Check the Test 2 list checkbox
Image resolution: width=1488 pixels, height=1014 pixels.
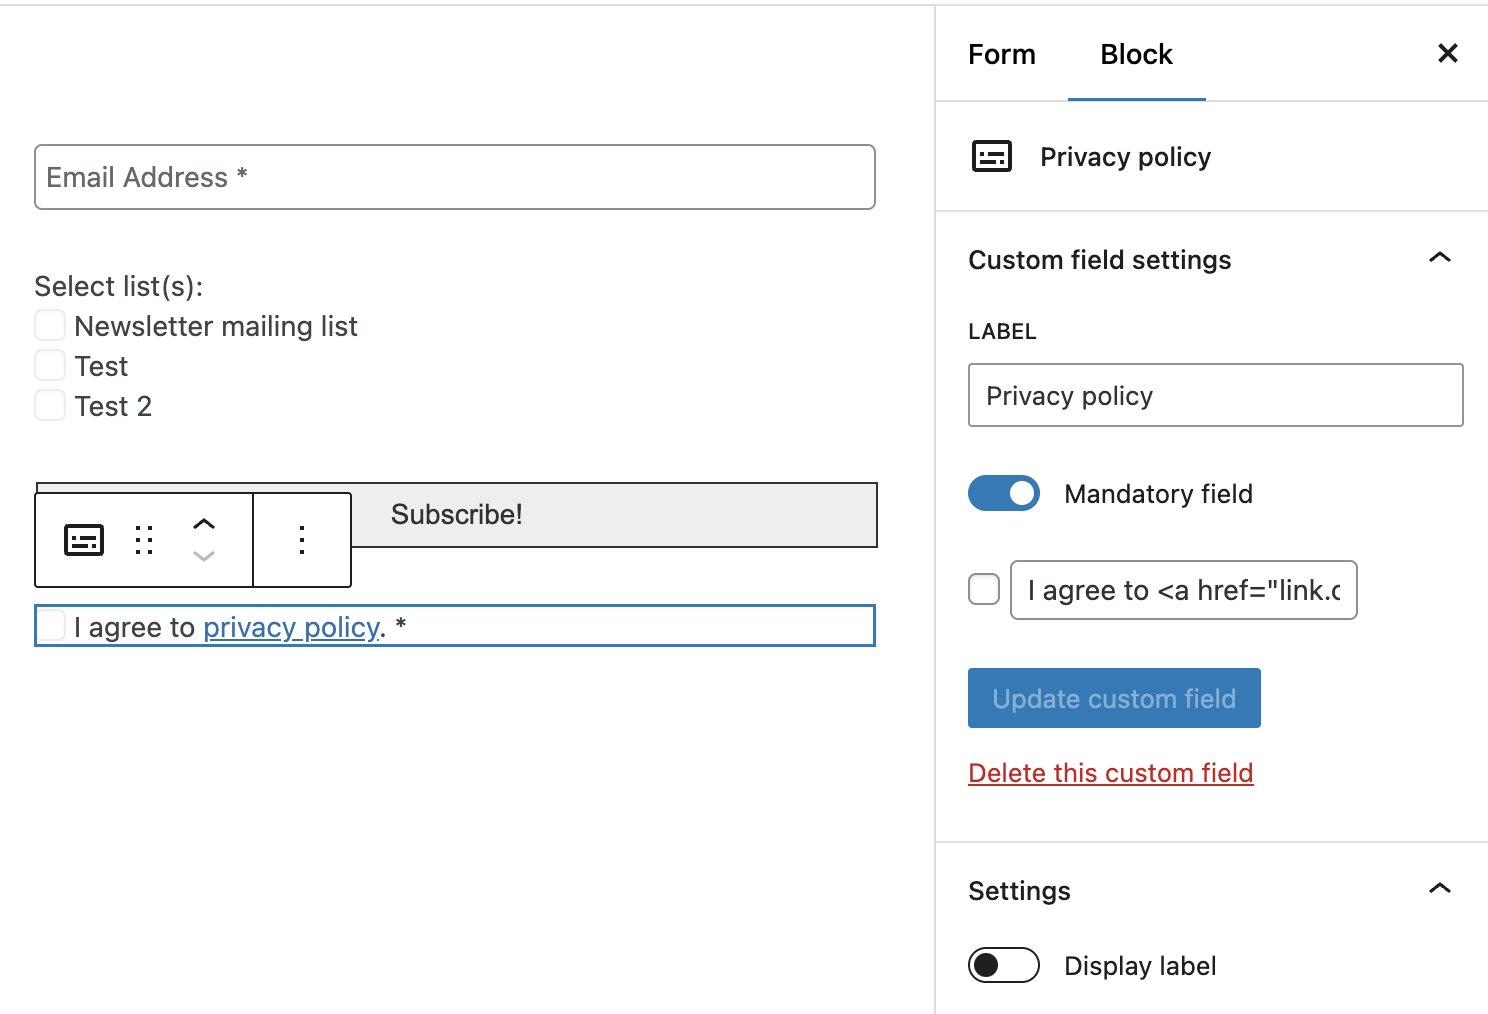pyautogui.click(x=50, y=406)
